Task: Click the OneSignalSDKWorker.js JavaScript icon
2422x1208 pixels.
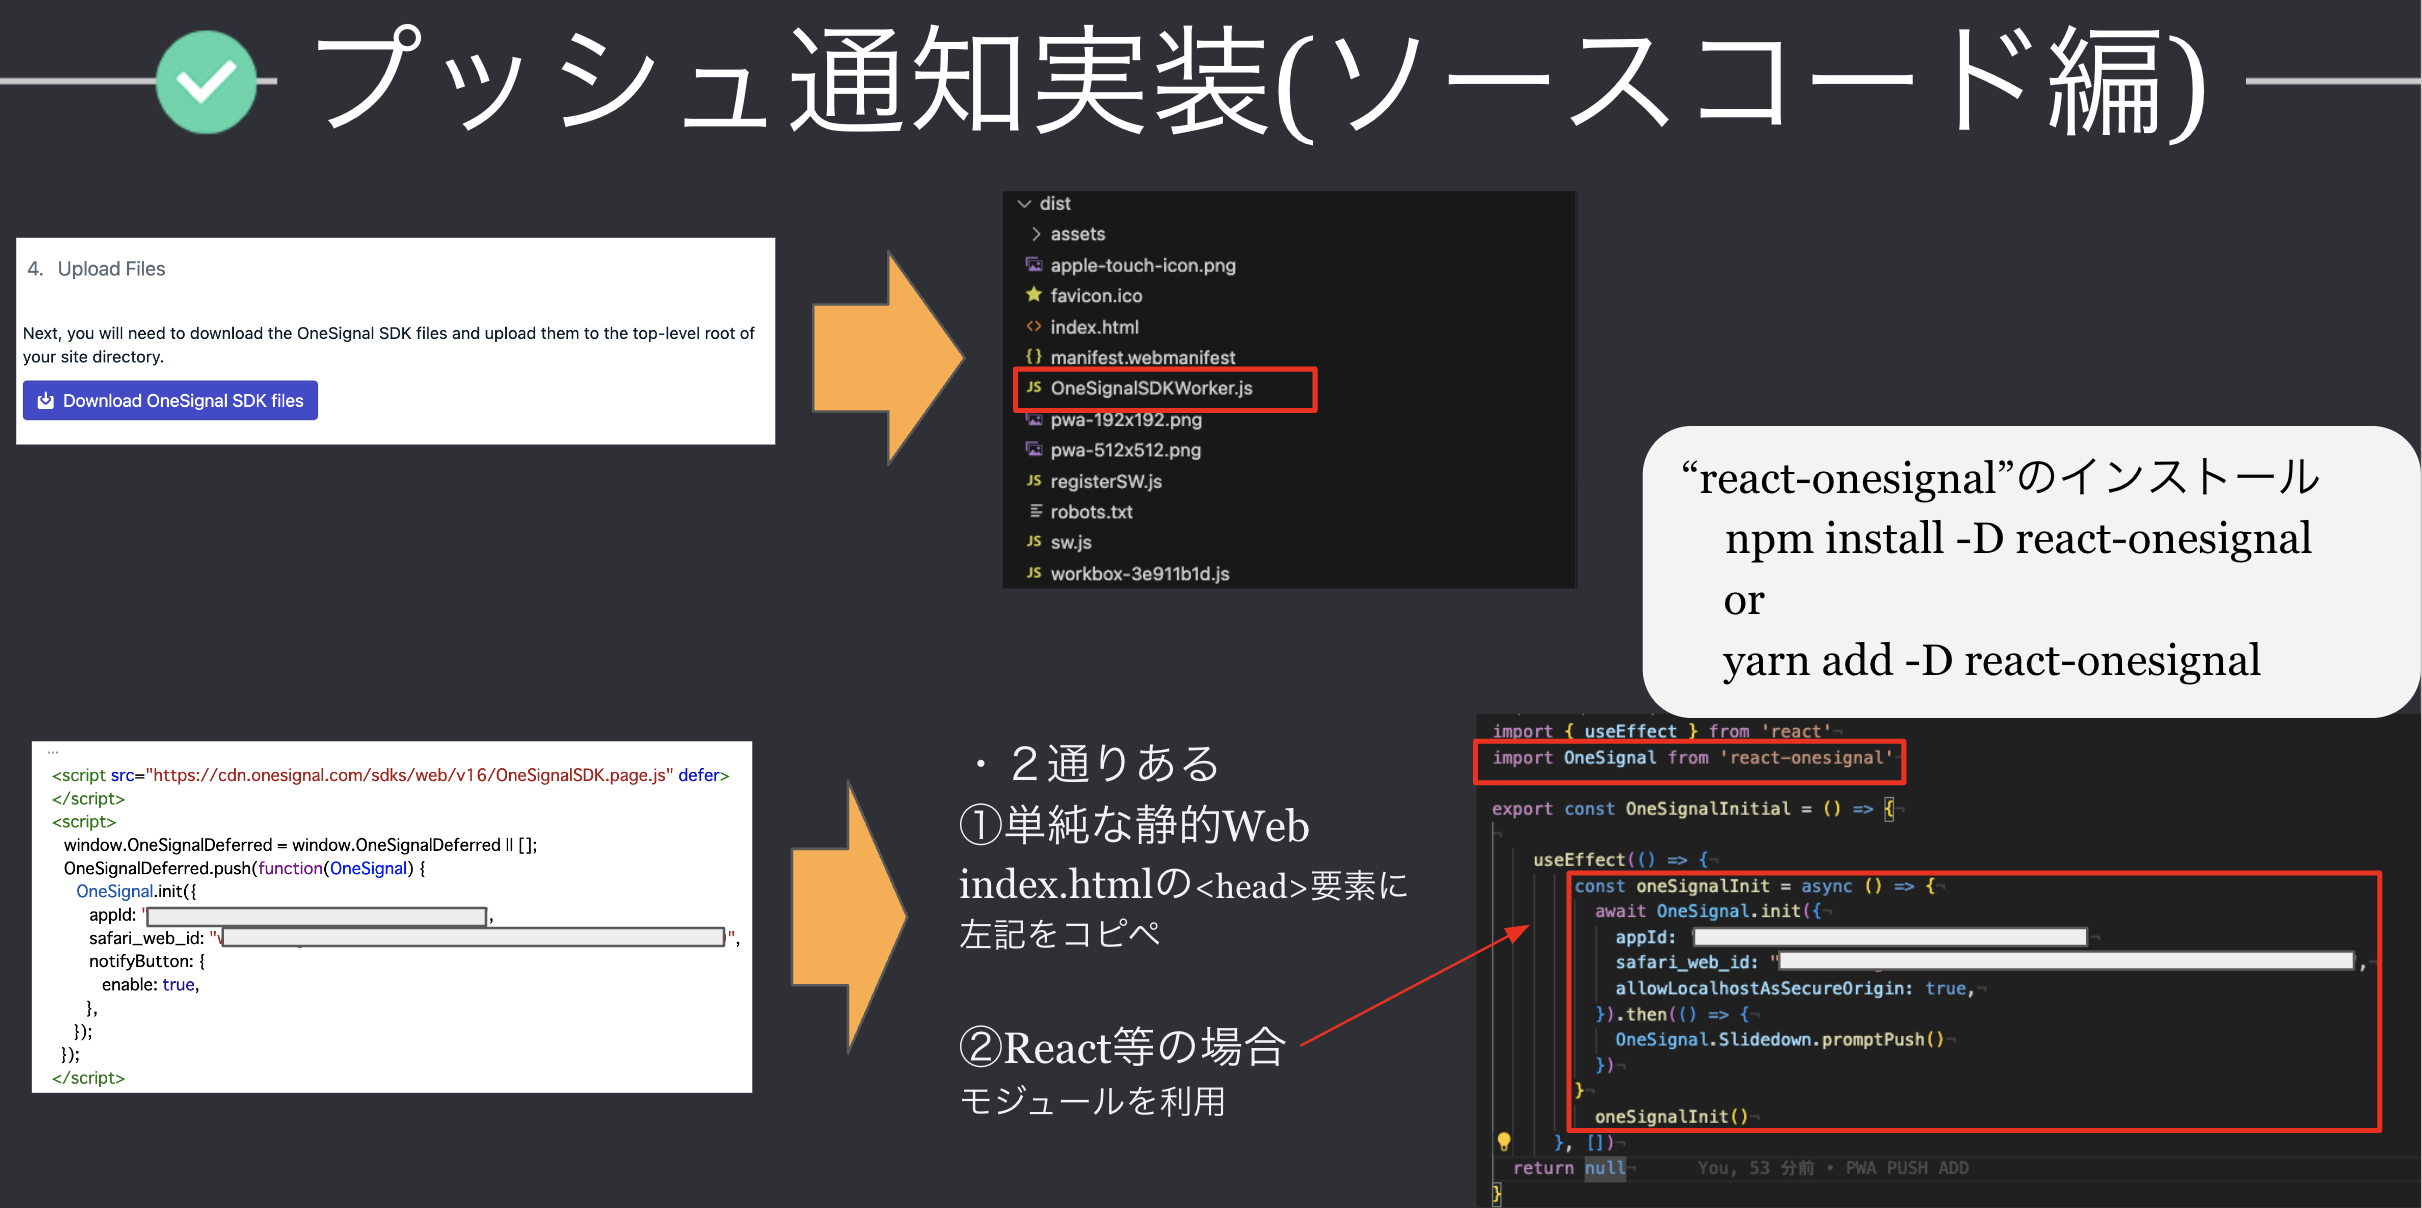Action: (x=1035, y=388)
